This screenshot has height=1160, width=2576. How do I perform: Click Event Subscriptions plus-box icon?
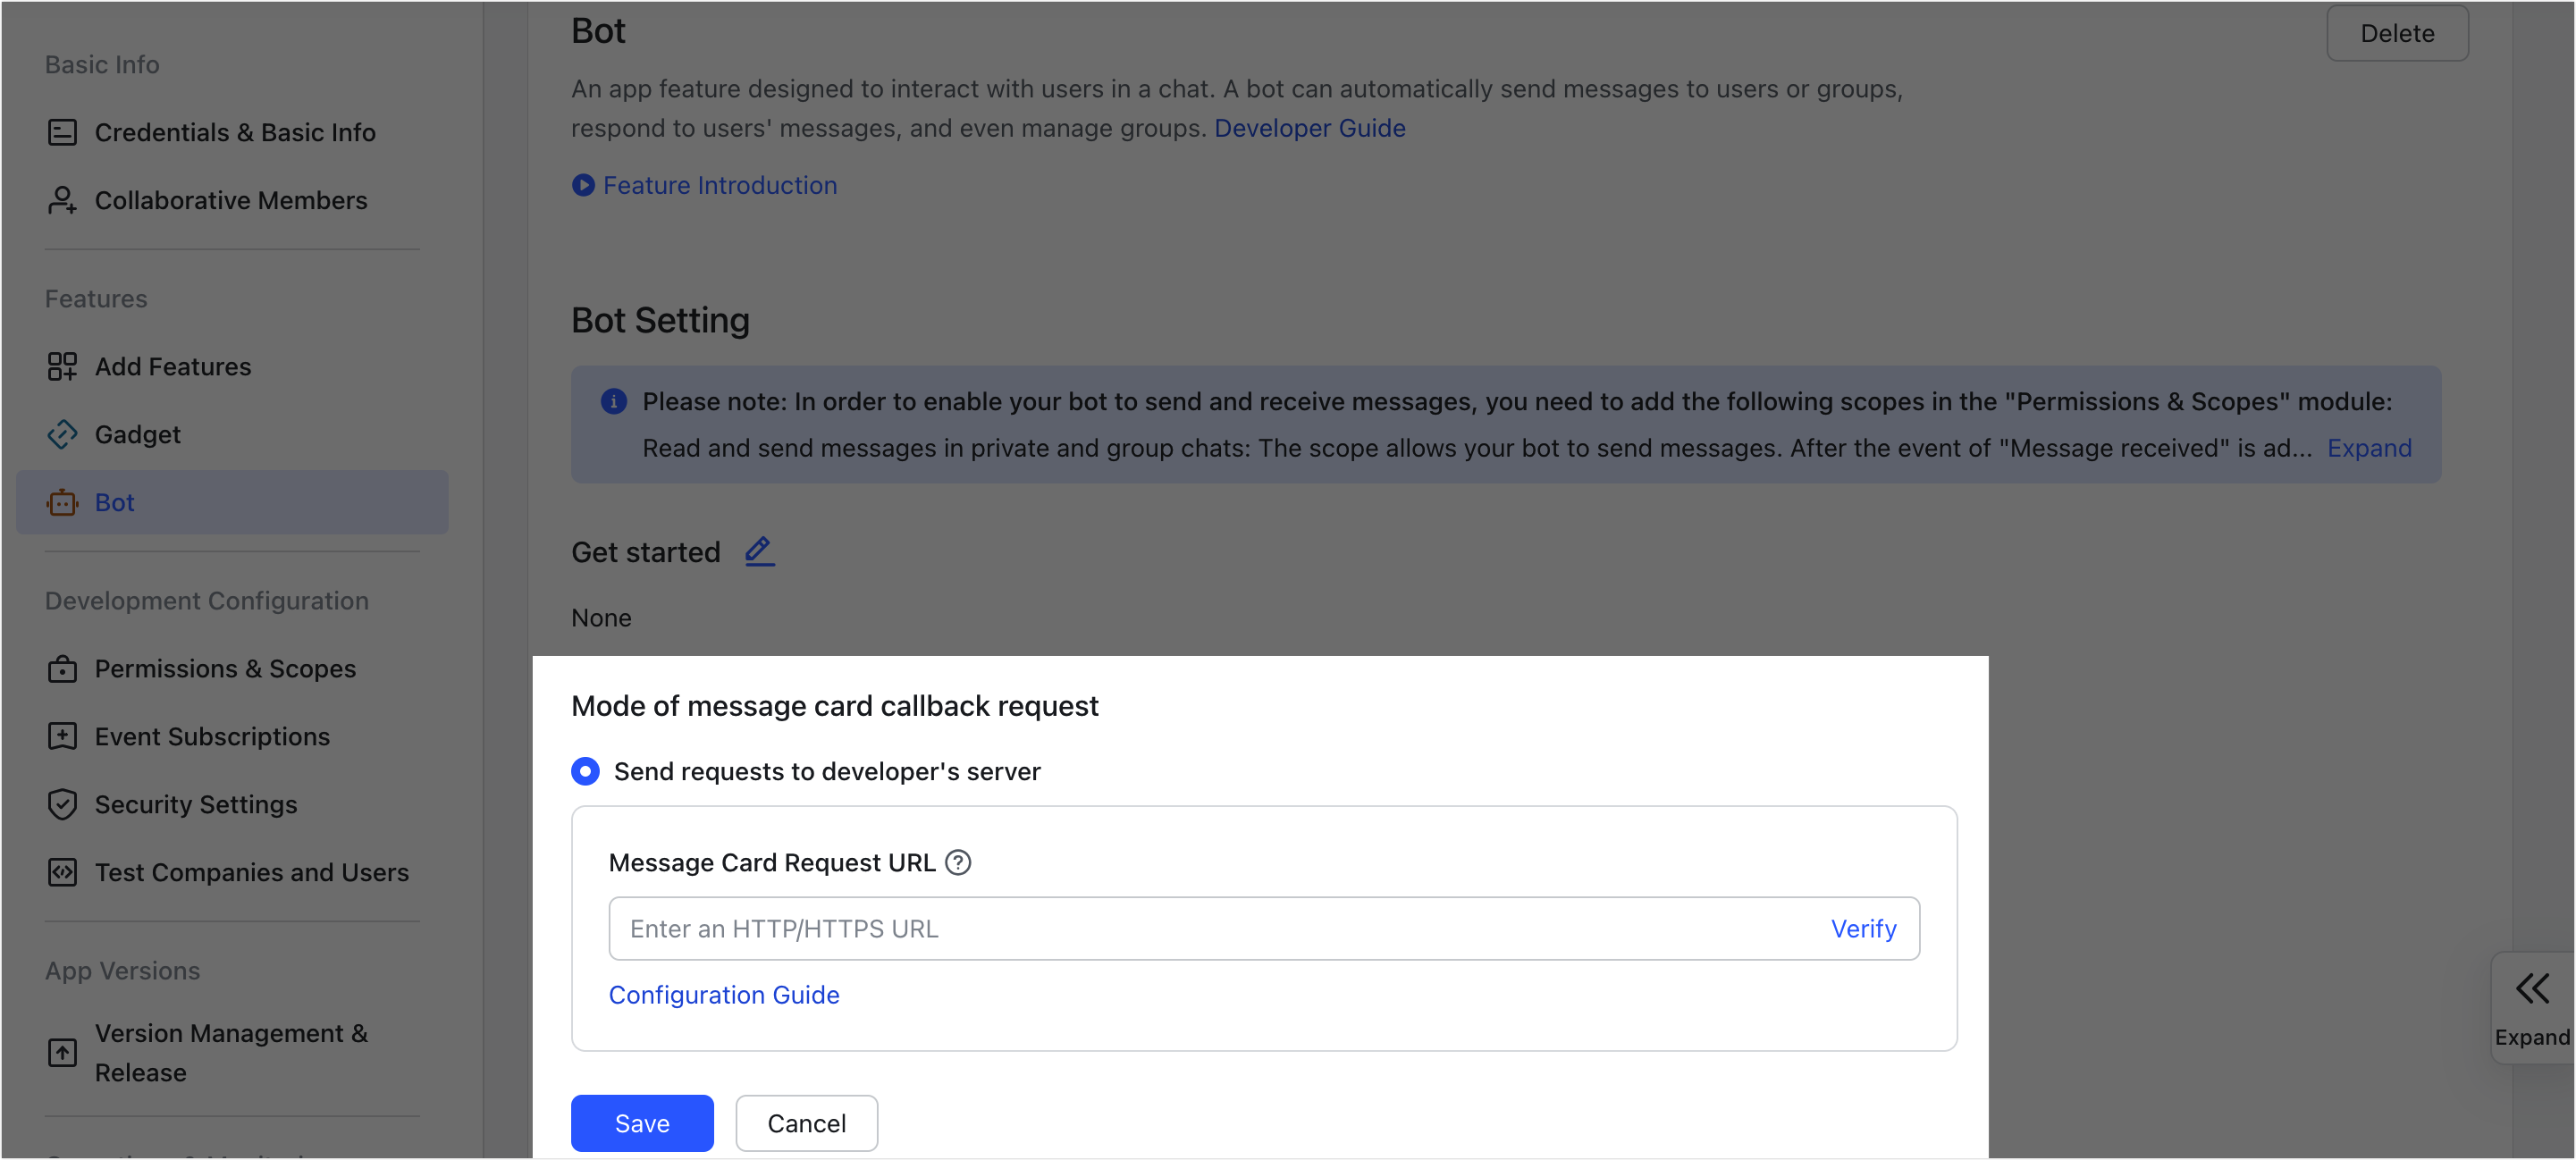click(62, 736)
